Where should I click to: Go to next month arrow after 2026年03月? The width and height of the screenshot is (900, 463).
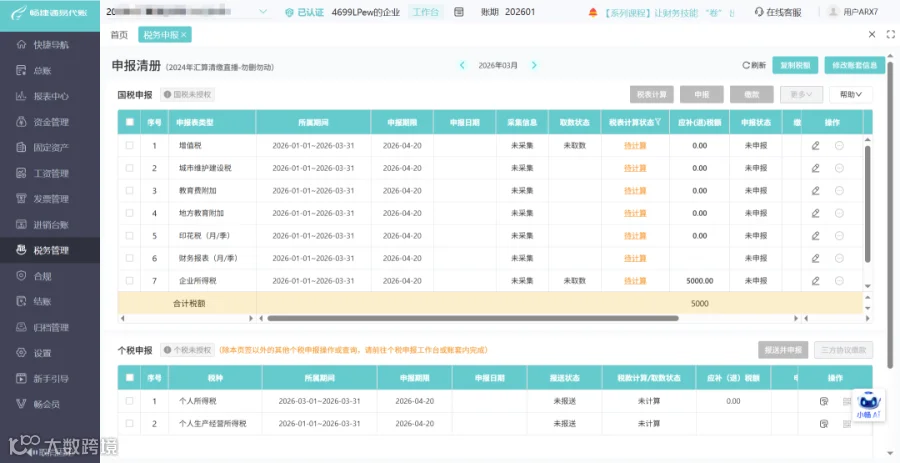[534, 65]
